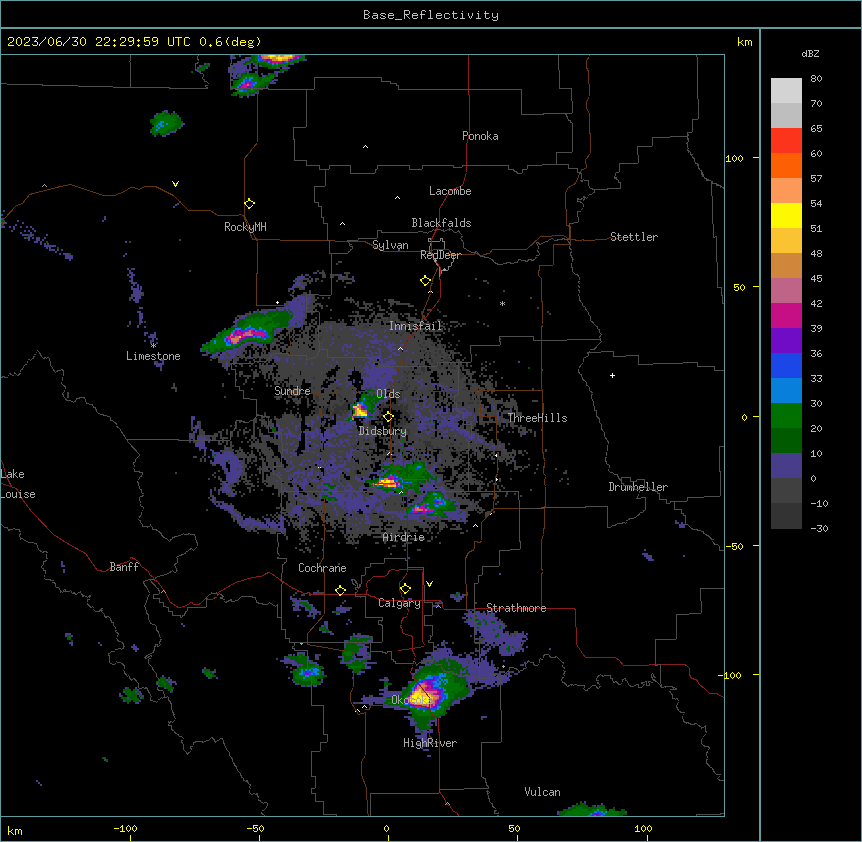Select the Olds label
Image resolution: width=862 pixels, height=842 pixels.
click(x=388, y=394)
